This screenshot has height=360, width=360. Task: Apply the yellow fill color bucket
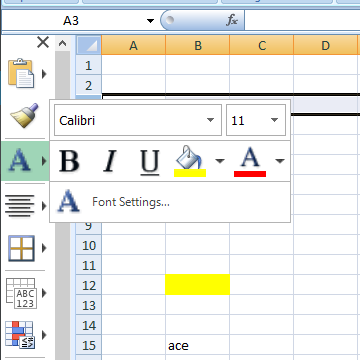tap(190, 161)
